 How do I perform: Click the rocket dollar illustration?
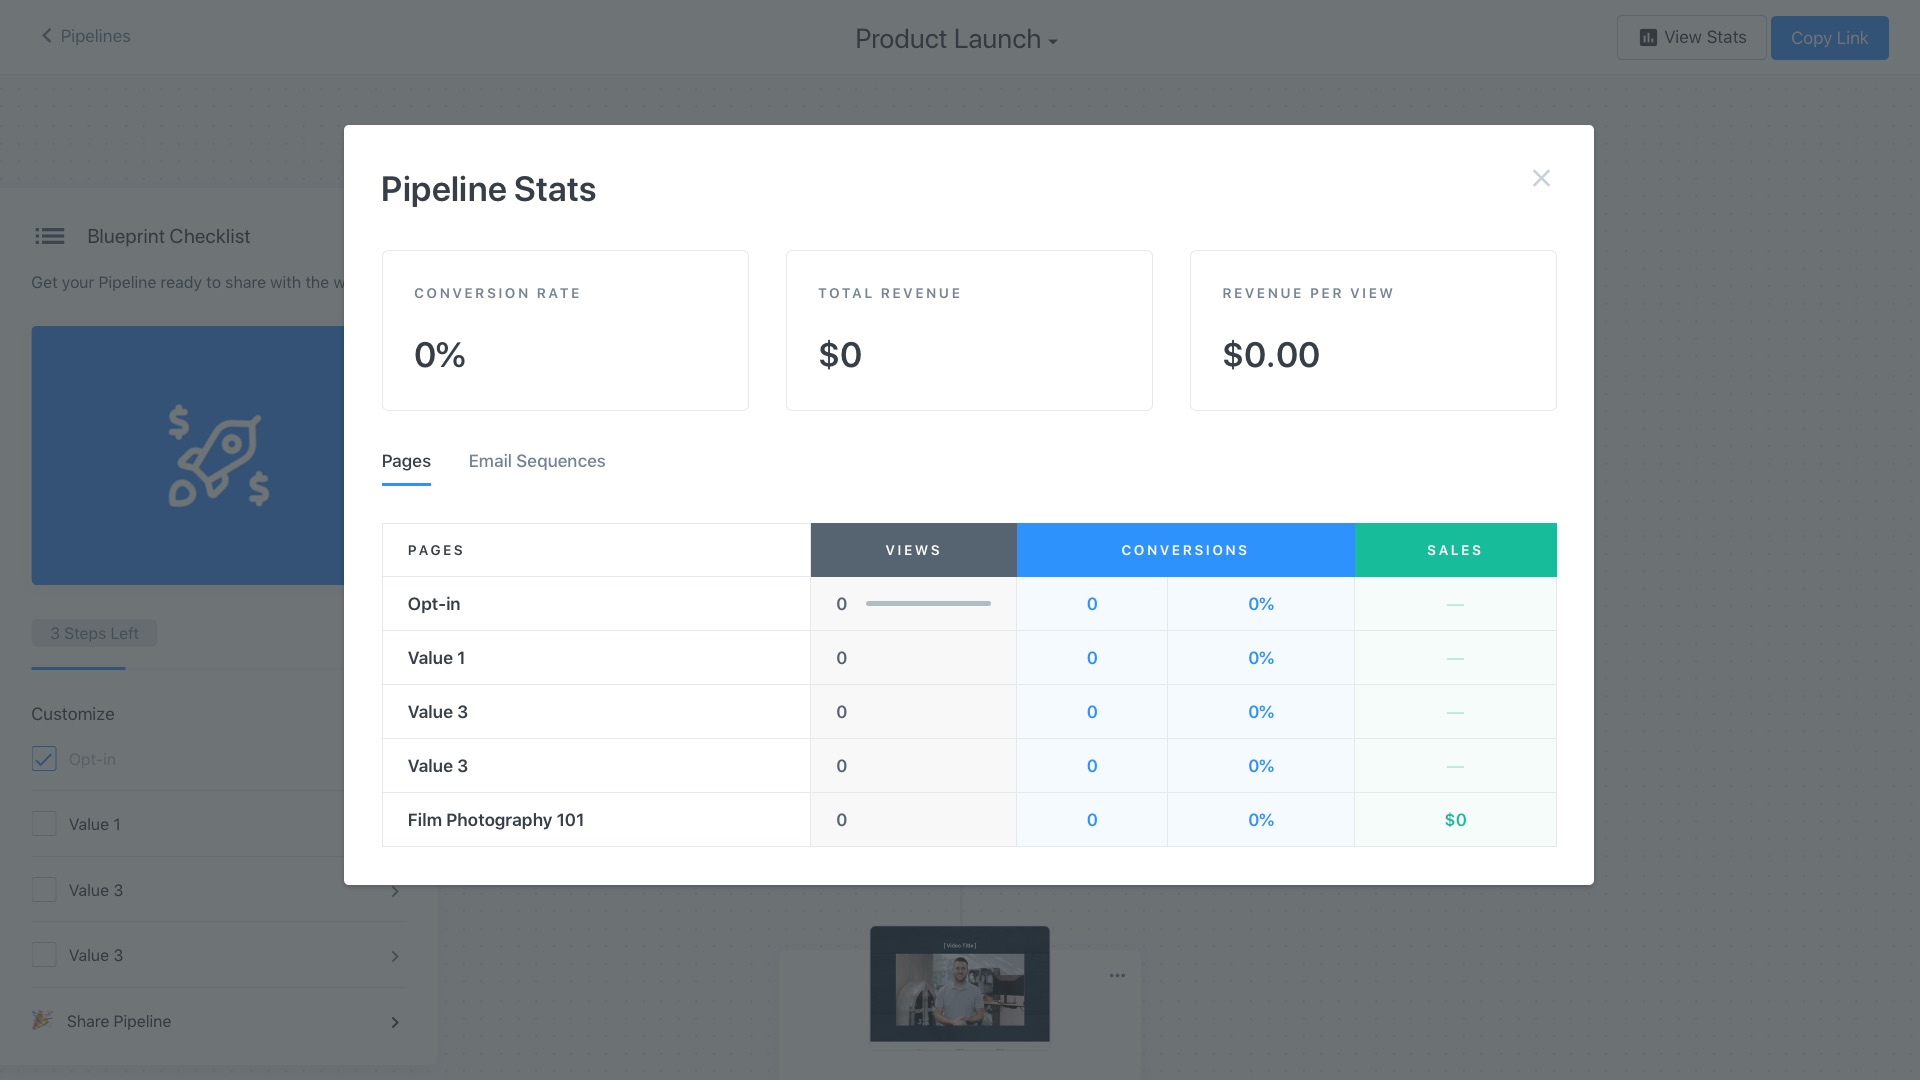tap(218, 456)
